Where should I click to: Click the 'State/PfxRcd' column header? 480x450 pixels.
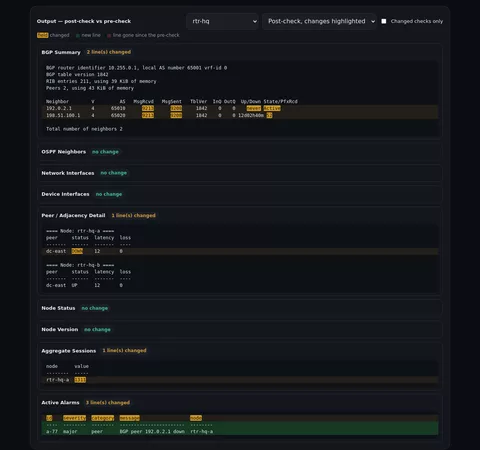click(281, 102)
